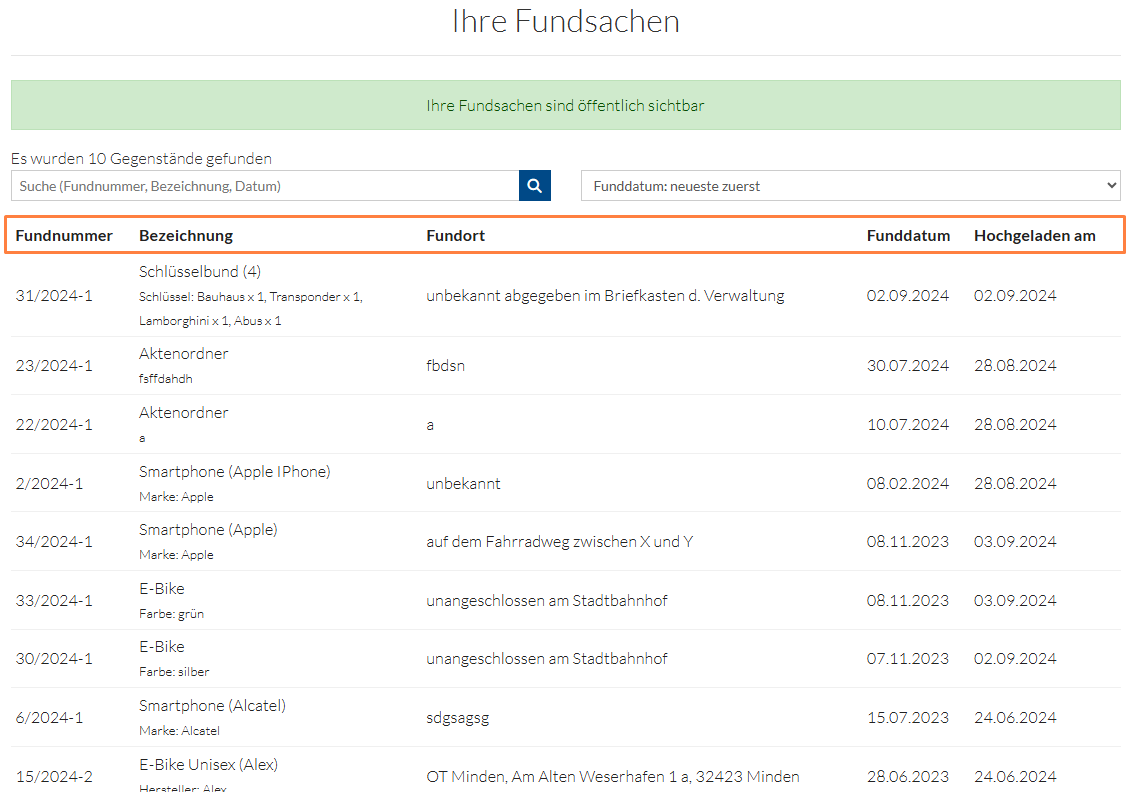Screen dimensions: 1137x792
Task: Click the green public visibility banner
Action: [565, 105]
